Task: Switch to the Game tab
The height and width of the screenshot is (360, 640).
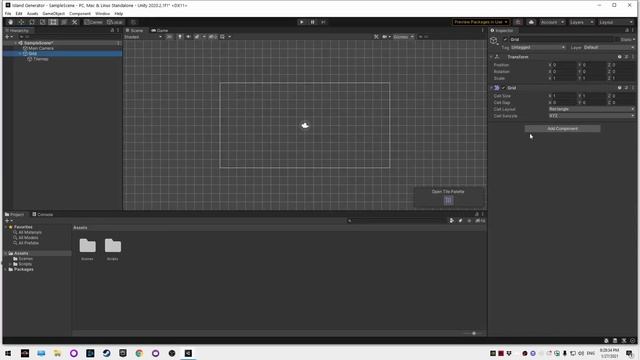Action: tap(160, 31)
